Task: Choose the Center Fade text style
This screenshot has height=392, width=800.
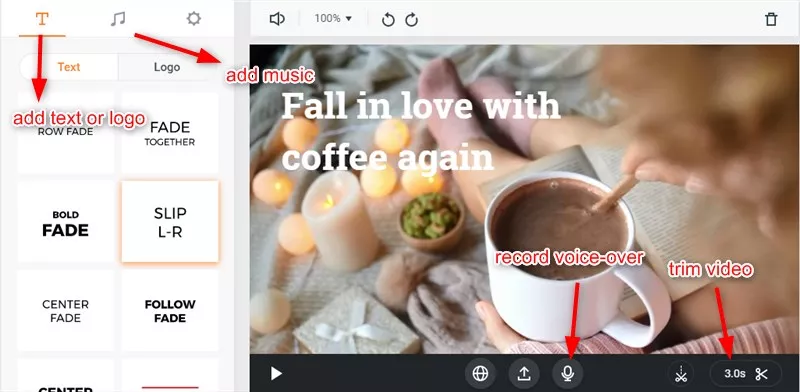Action: 66,311
